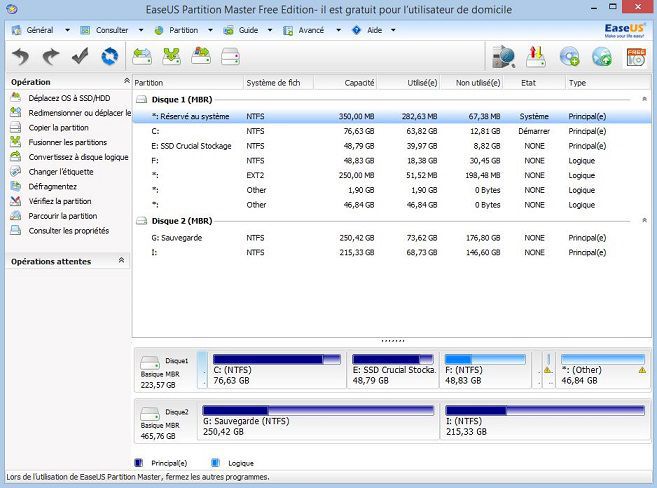Click the G: Sauvegarde block in Disque2 map

coord(318,421)
